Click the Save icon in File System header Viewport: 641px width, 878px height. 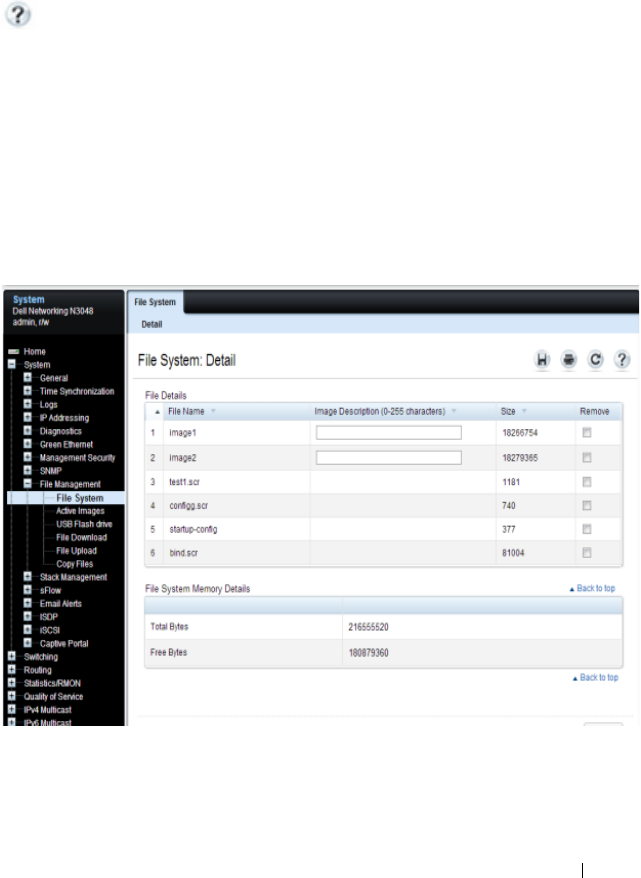pyautogui.click(x=542, y=359)
